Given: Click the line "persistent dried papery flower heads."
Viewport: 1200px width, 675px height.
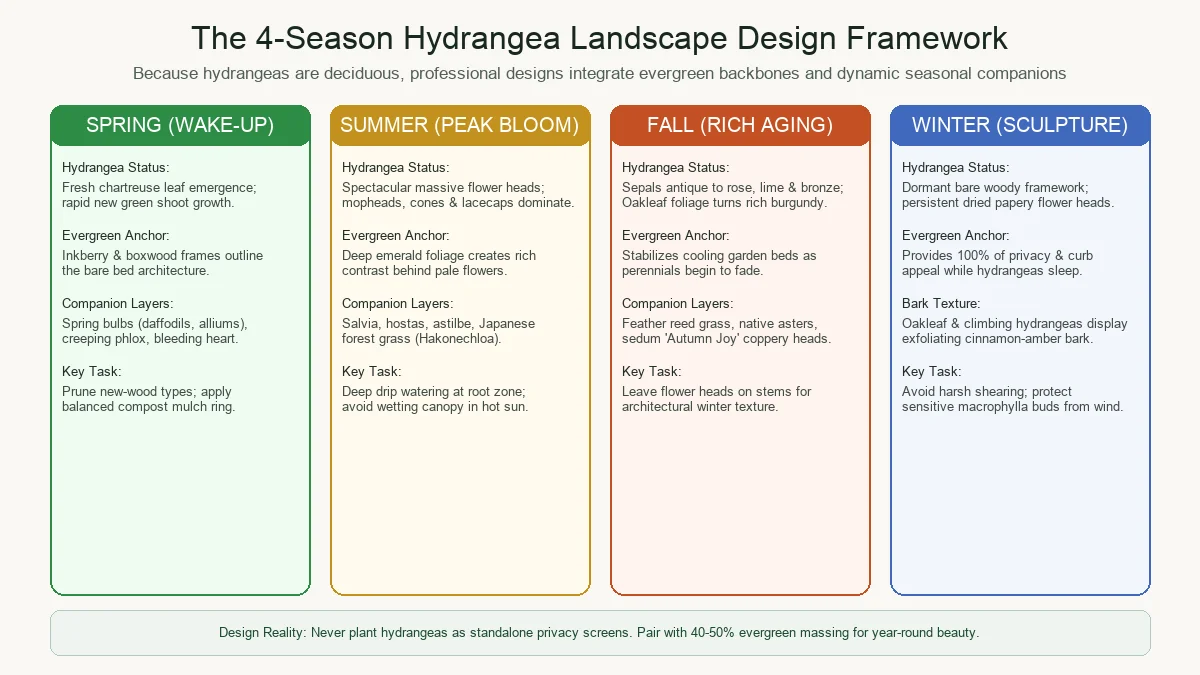Looking at the screenshot, I should [1008, 202].
